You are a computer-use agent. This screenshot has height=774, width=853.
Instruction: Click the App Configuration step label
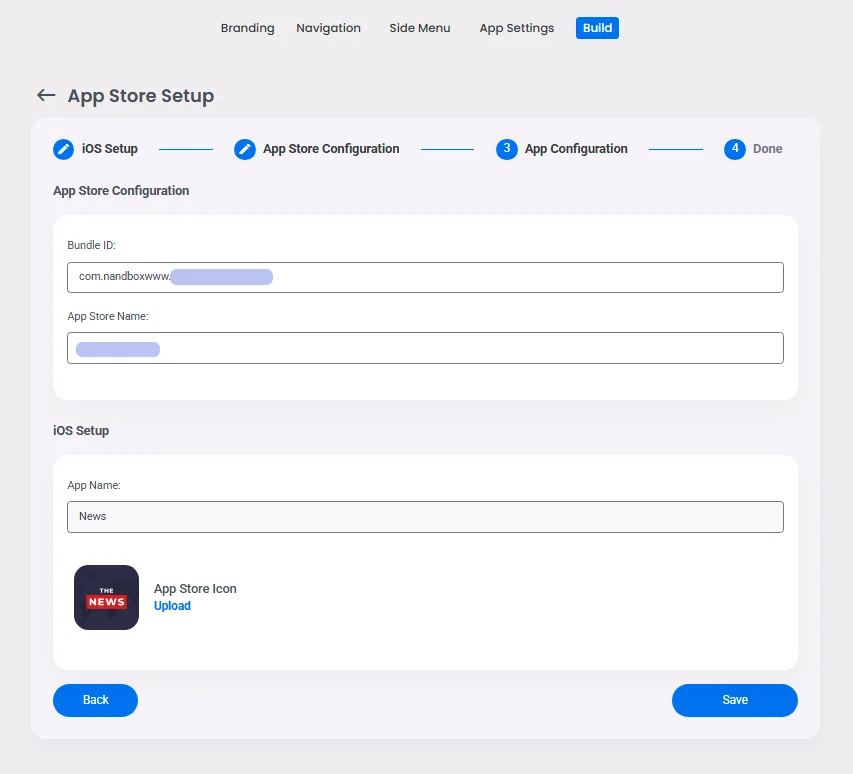coord(576,149)
